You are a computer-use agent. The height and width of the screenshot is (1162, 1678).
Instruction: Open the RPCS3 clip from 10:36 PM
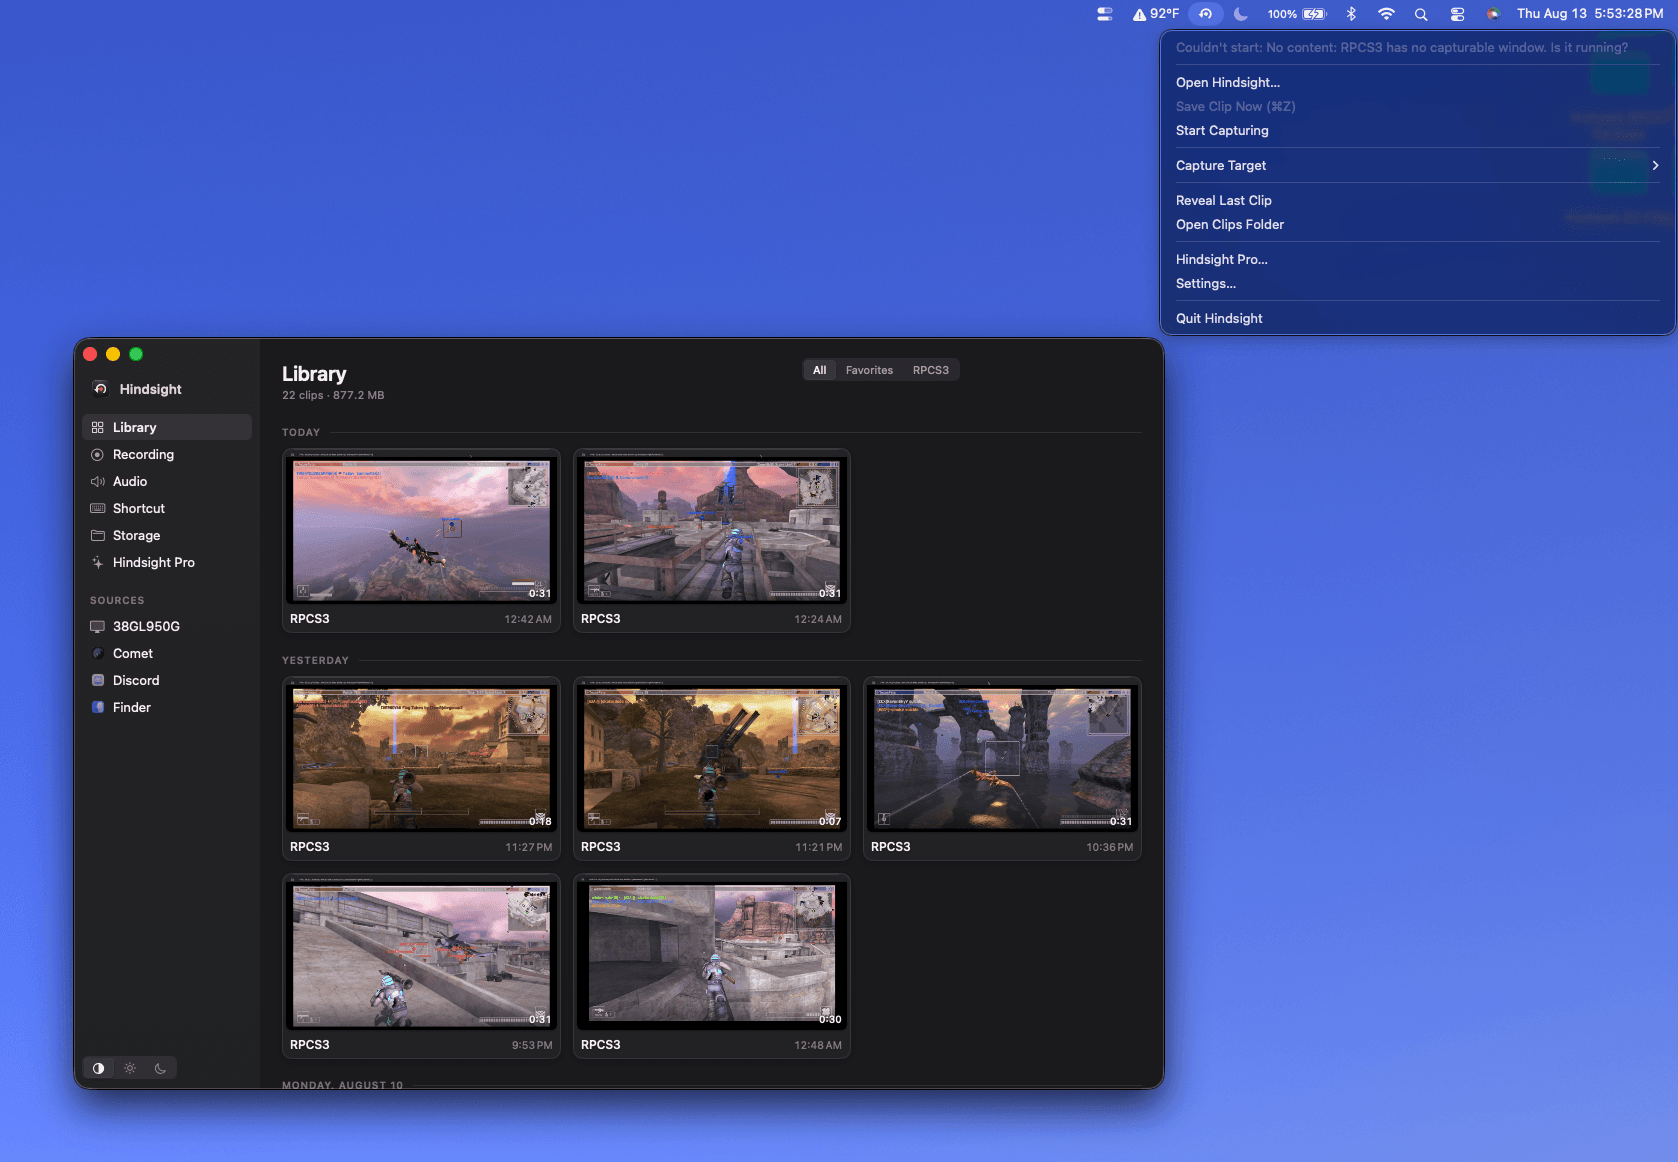1002,768
